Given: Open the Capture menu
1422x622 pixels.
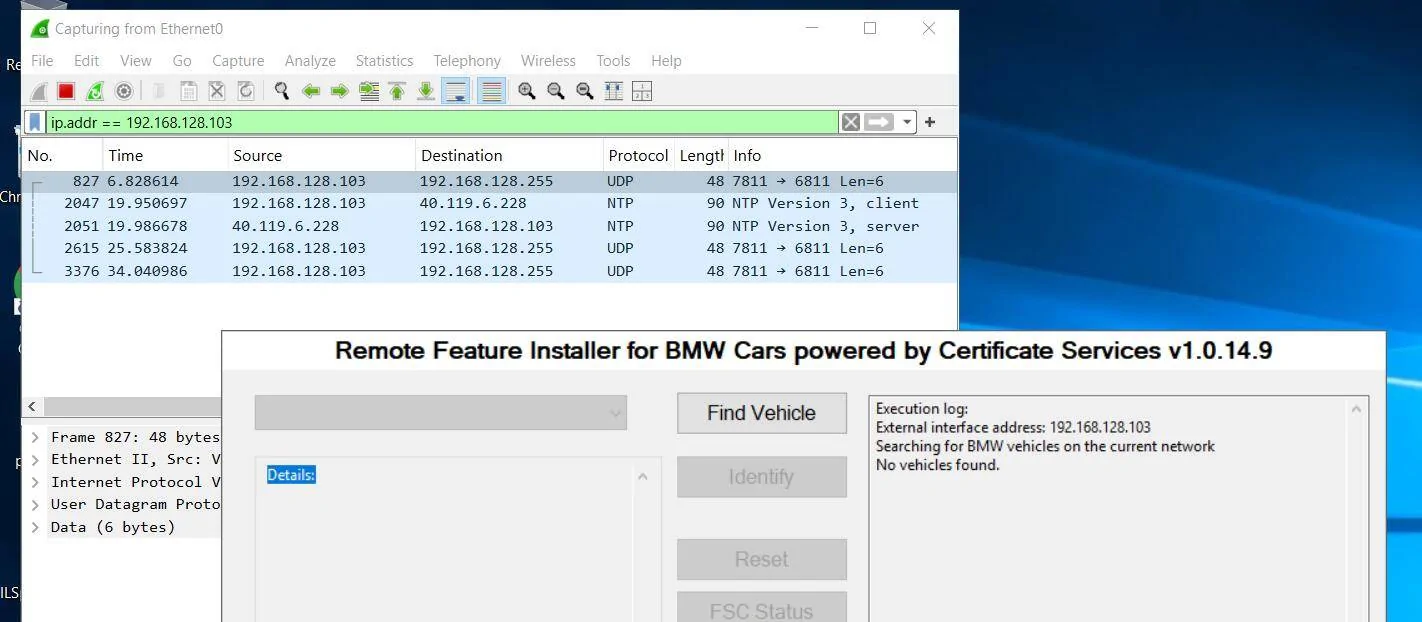Looking at the screenshot, I should click(238, 61).
